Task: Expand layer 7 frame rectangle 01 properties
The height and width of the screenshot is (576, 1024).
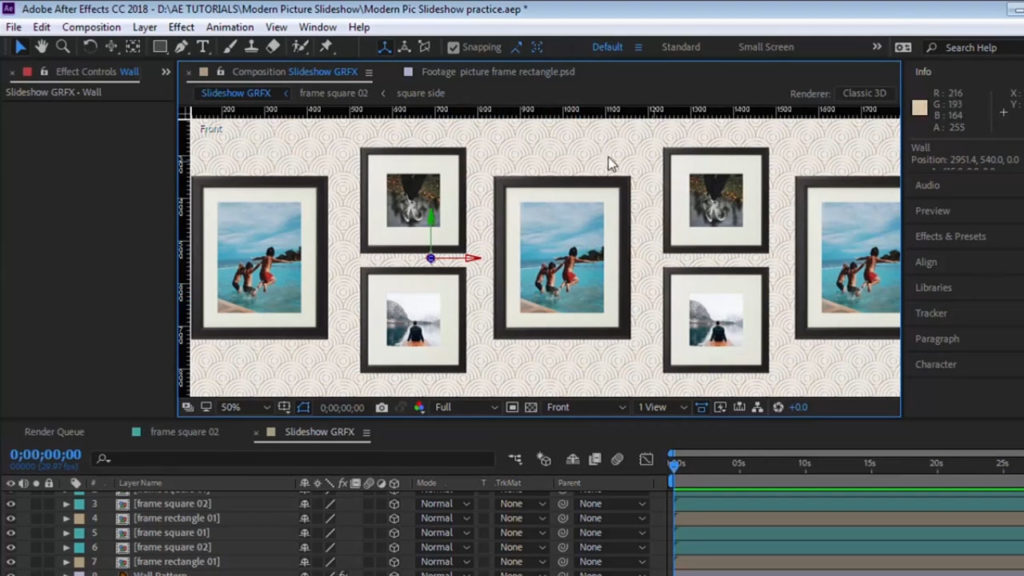Action: (66, 562)
